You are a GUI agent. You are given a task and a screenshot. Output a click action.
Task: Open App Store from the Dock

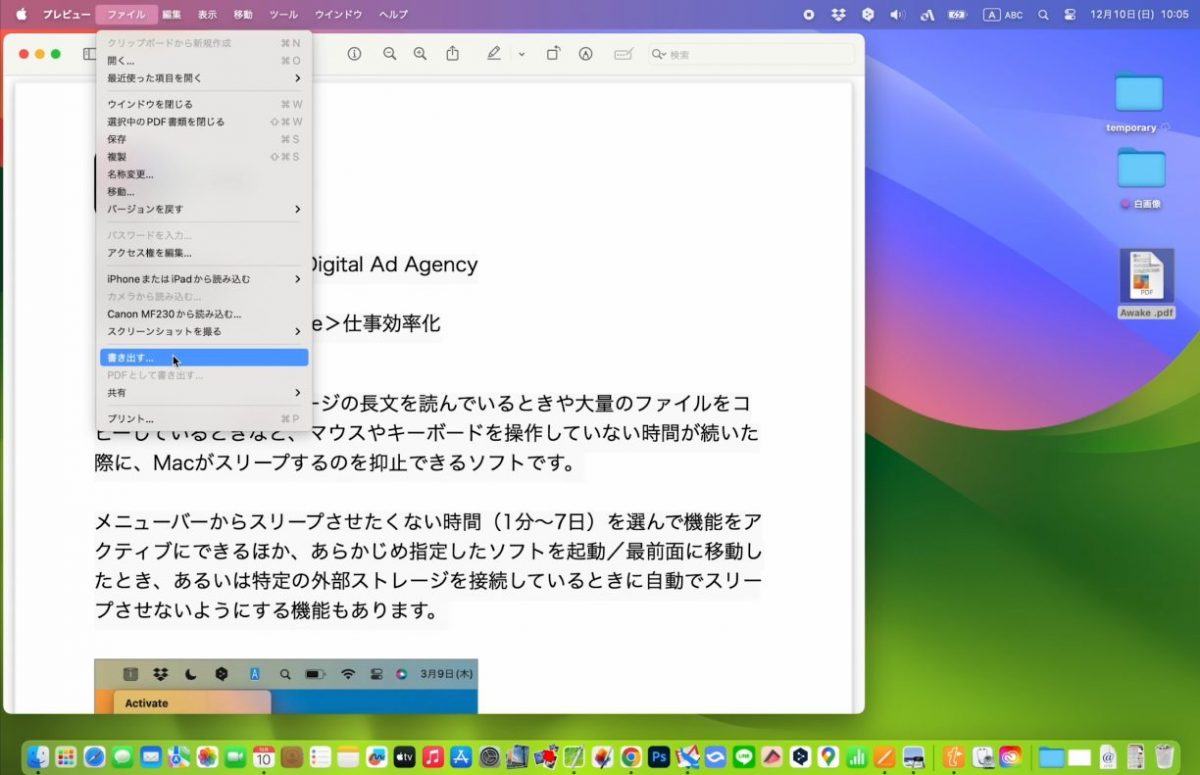461,757
